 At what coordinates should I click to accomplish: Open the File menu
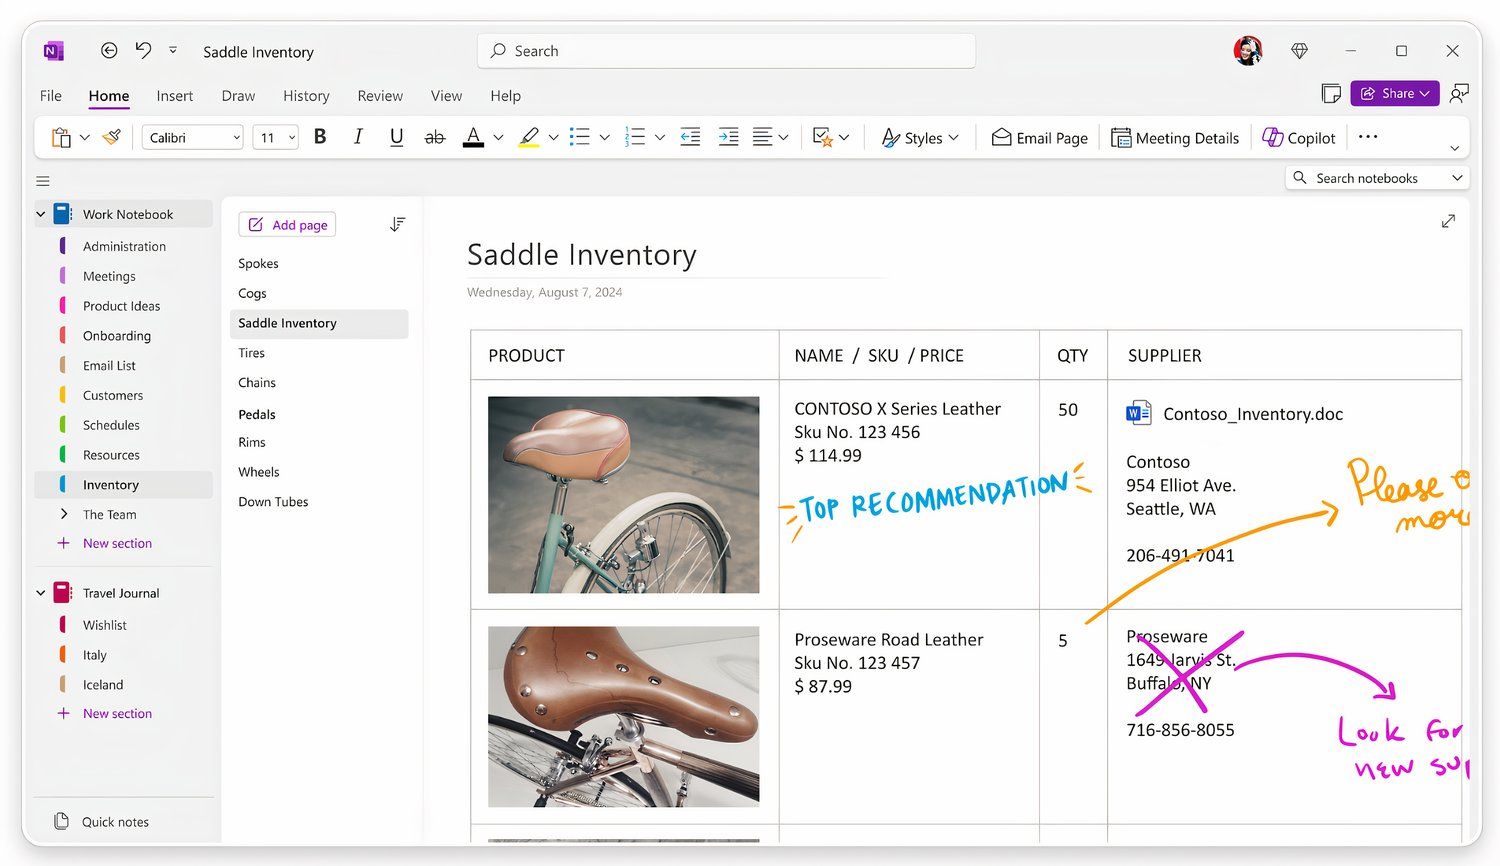point(51,96)
